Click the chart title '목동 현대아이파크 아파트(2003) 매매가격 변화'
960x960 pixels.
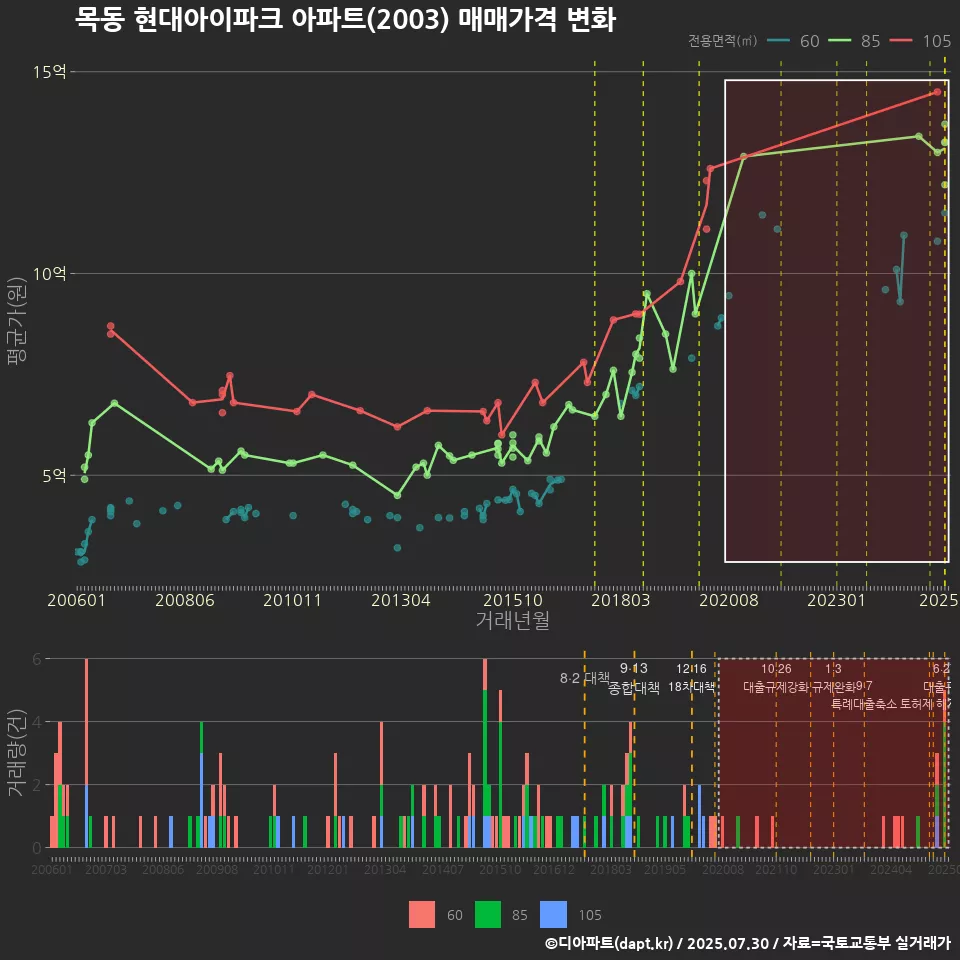pos(345,19)
